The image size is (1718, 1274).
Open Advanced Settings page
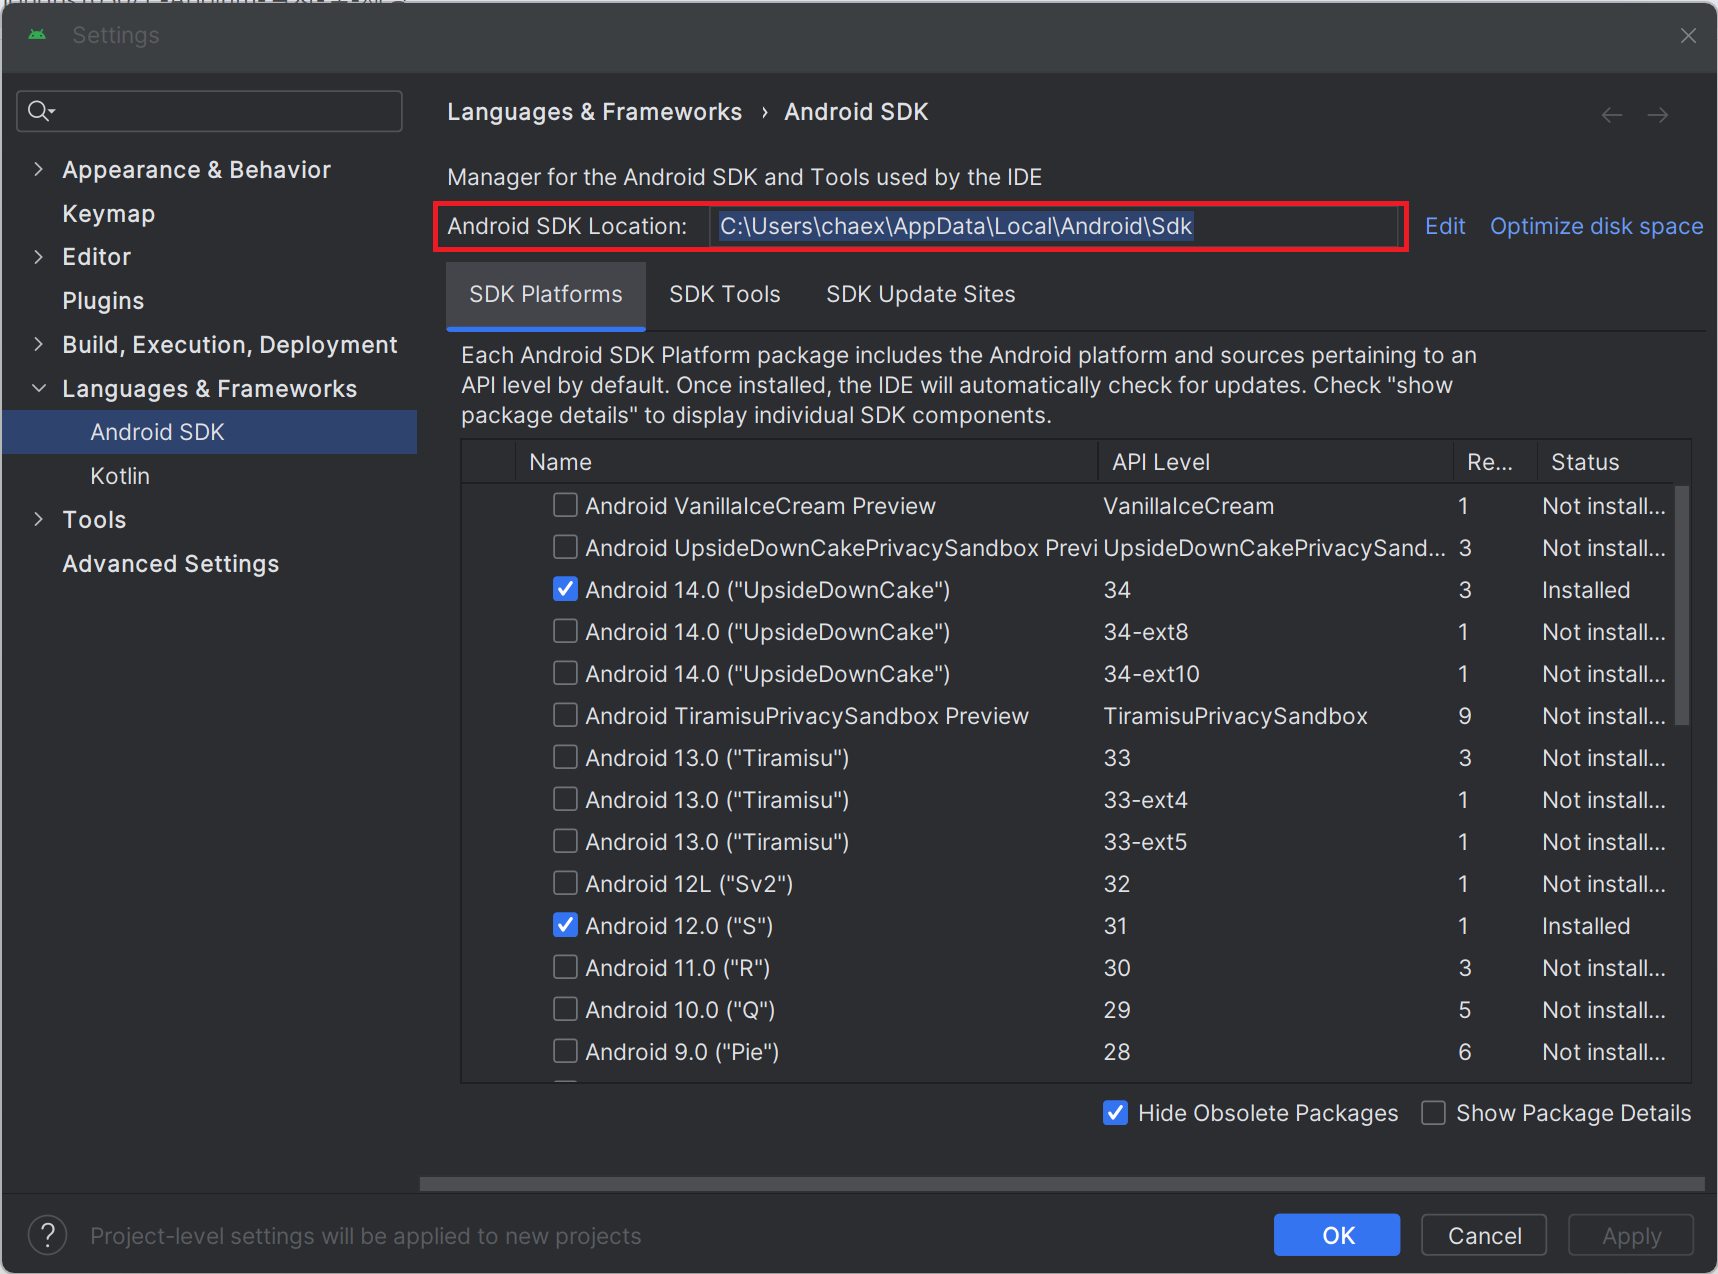[x=171, y=564]
